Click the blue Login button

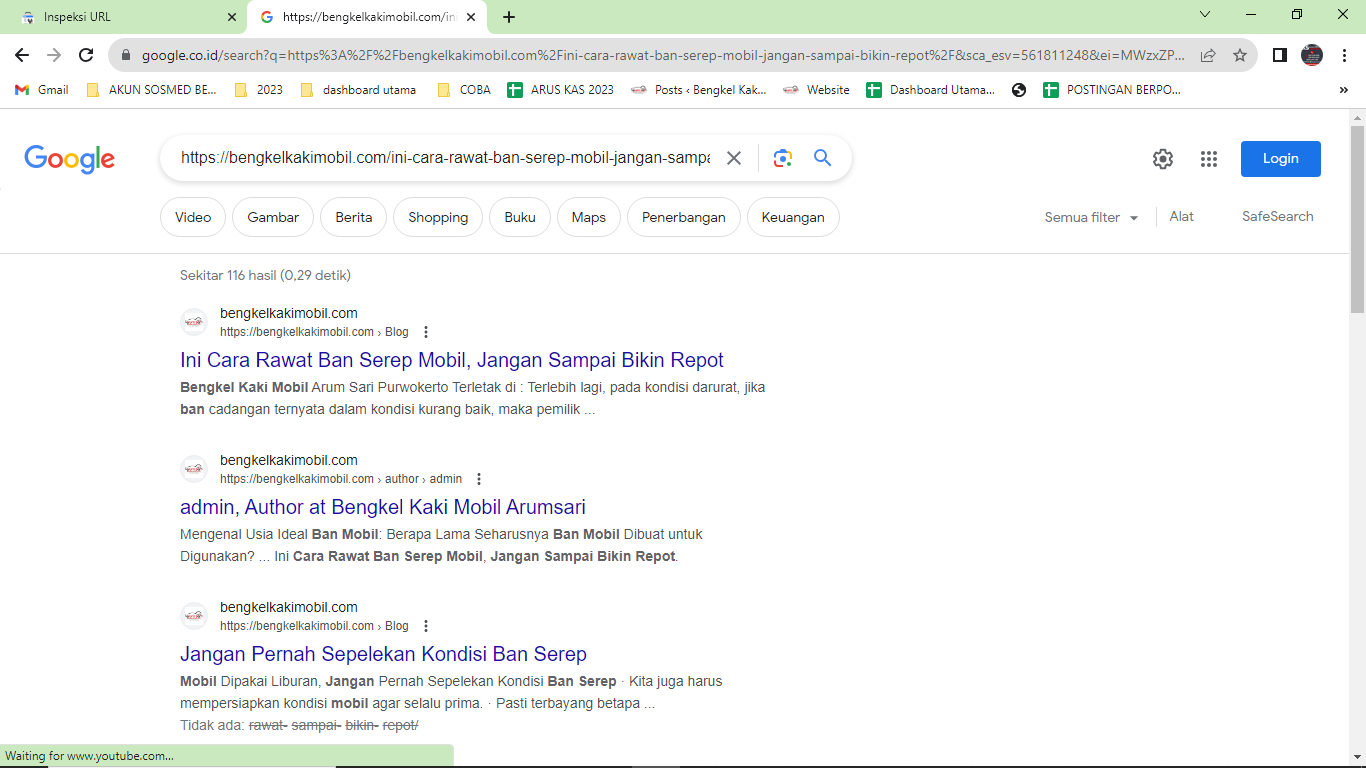click(1281, 159)
